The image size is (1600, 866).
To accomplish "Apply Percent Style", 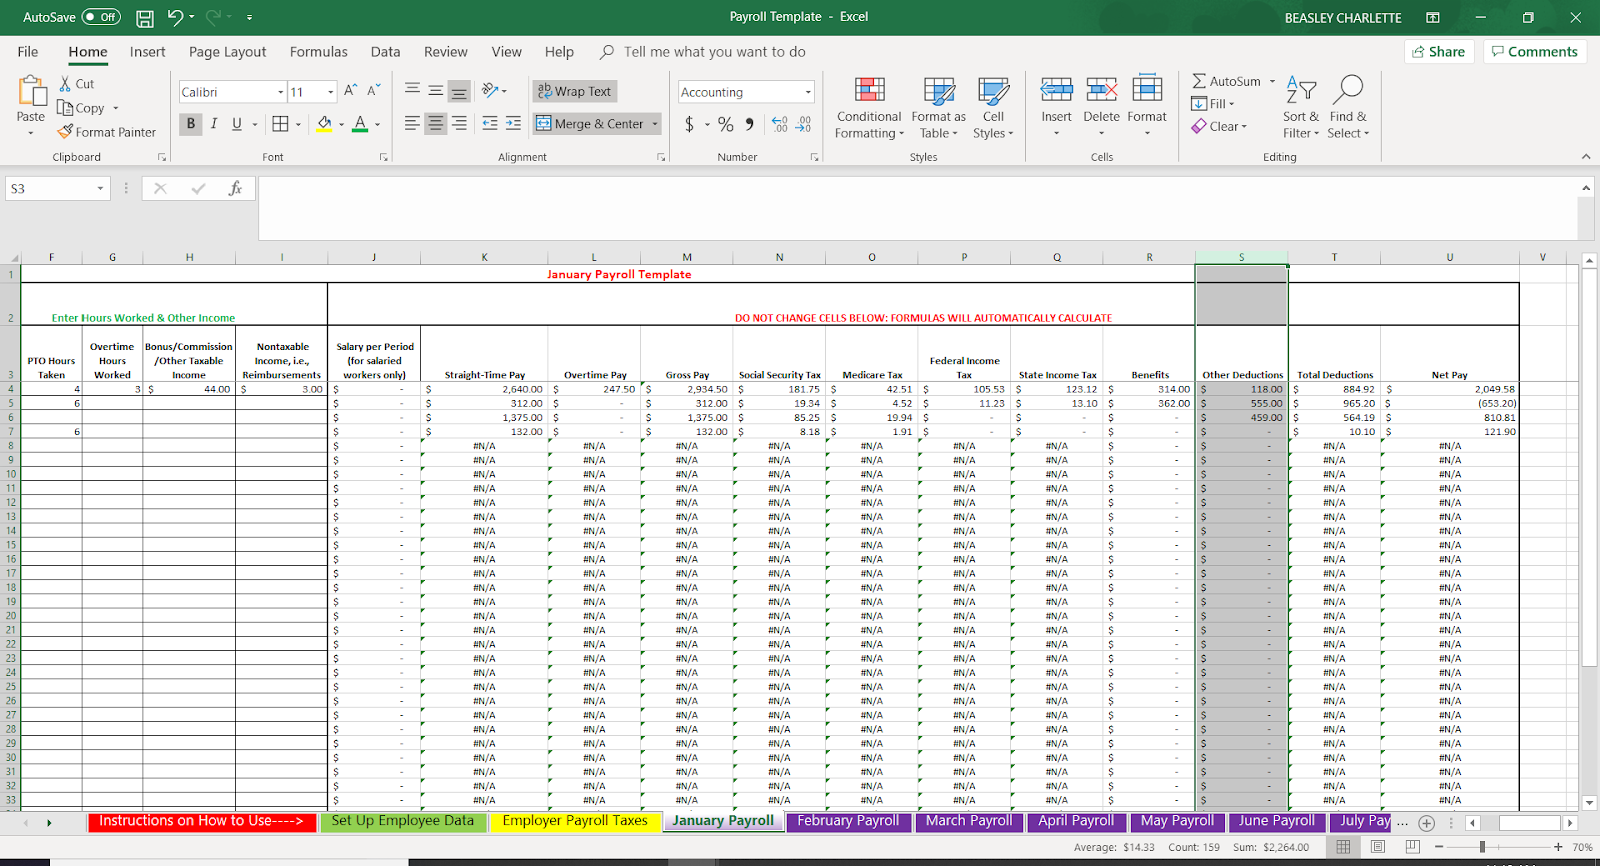I will 726,124.
